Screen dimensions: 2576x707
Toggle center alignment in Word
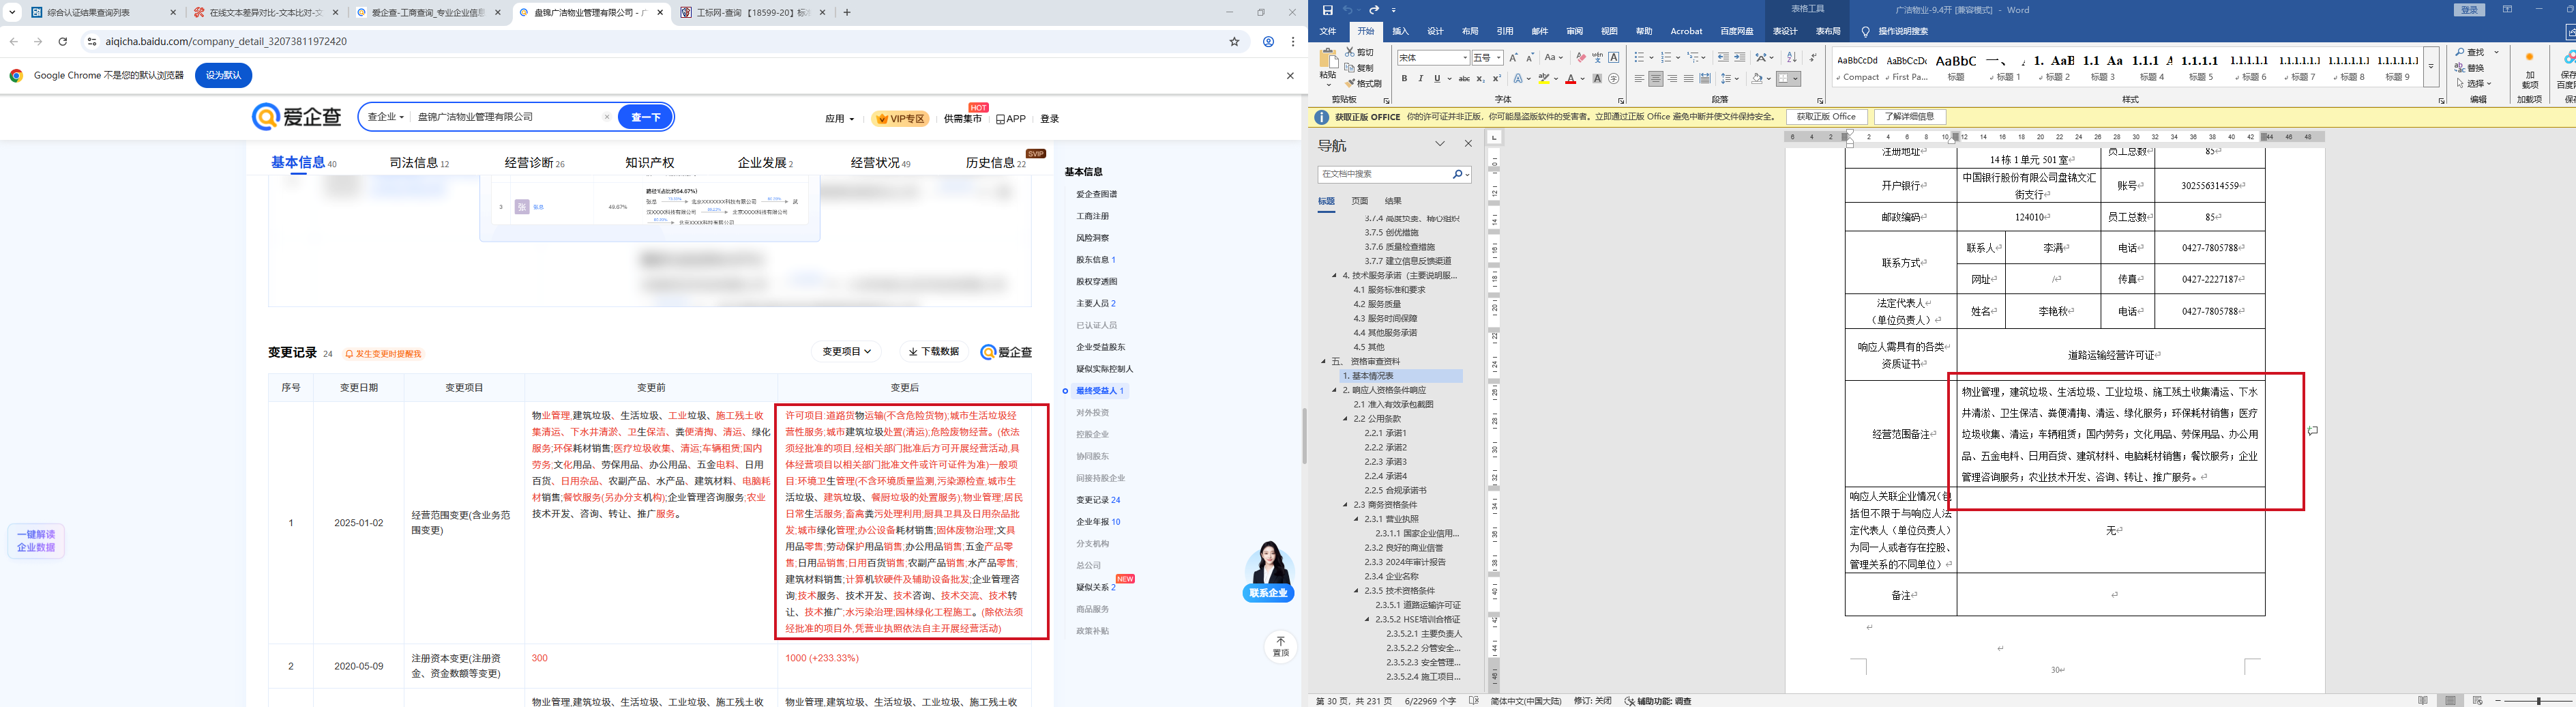(x=1656, y=79)
